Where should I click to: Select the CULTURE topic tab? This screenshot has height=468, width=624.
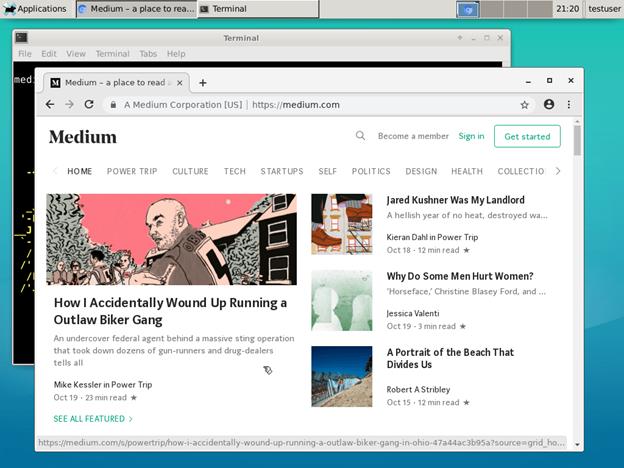[x=190, y=171]
